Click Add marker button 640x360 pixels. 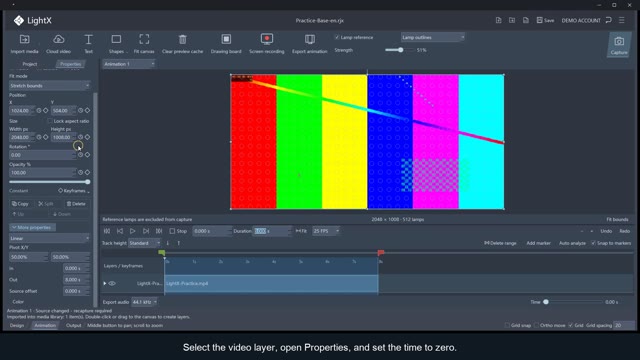[538, 243]
